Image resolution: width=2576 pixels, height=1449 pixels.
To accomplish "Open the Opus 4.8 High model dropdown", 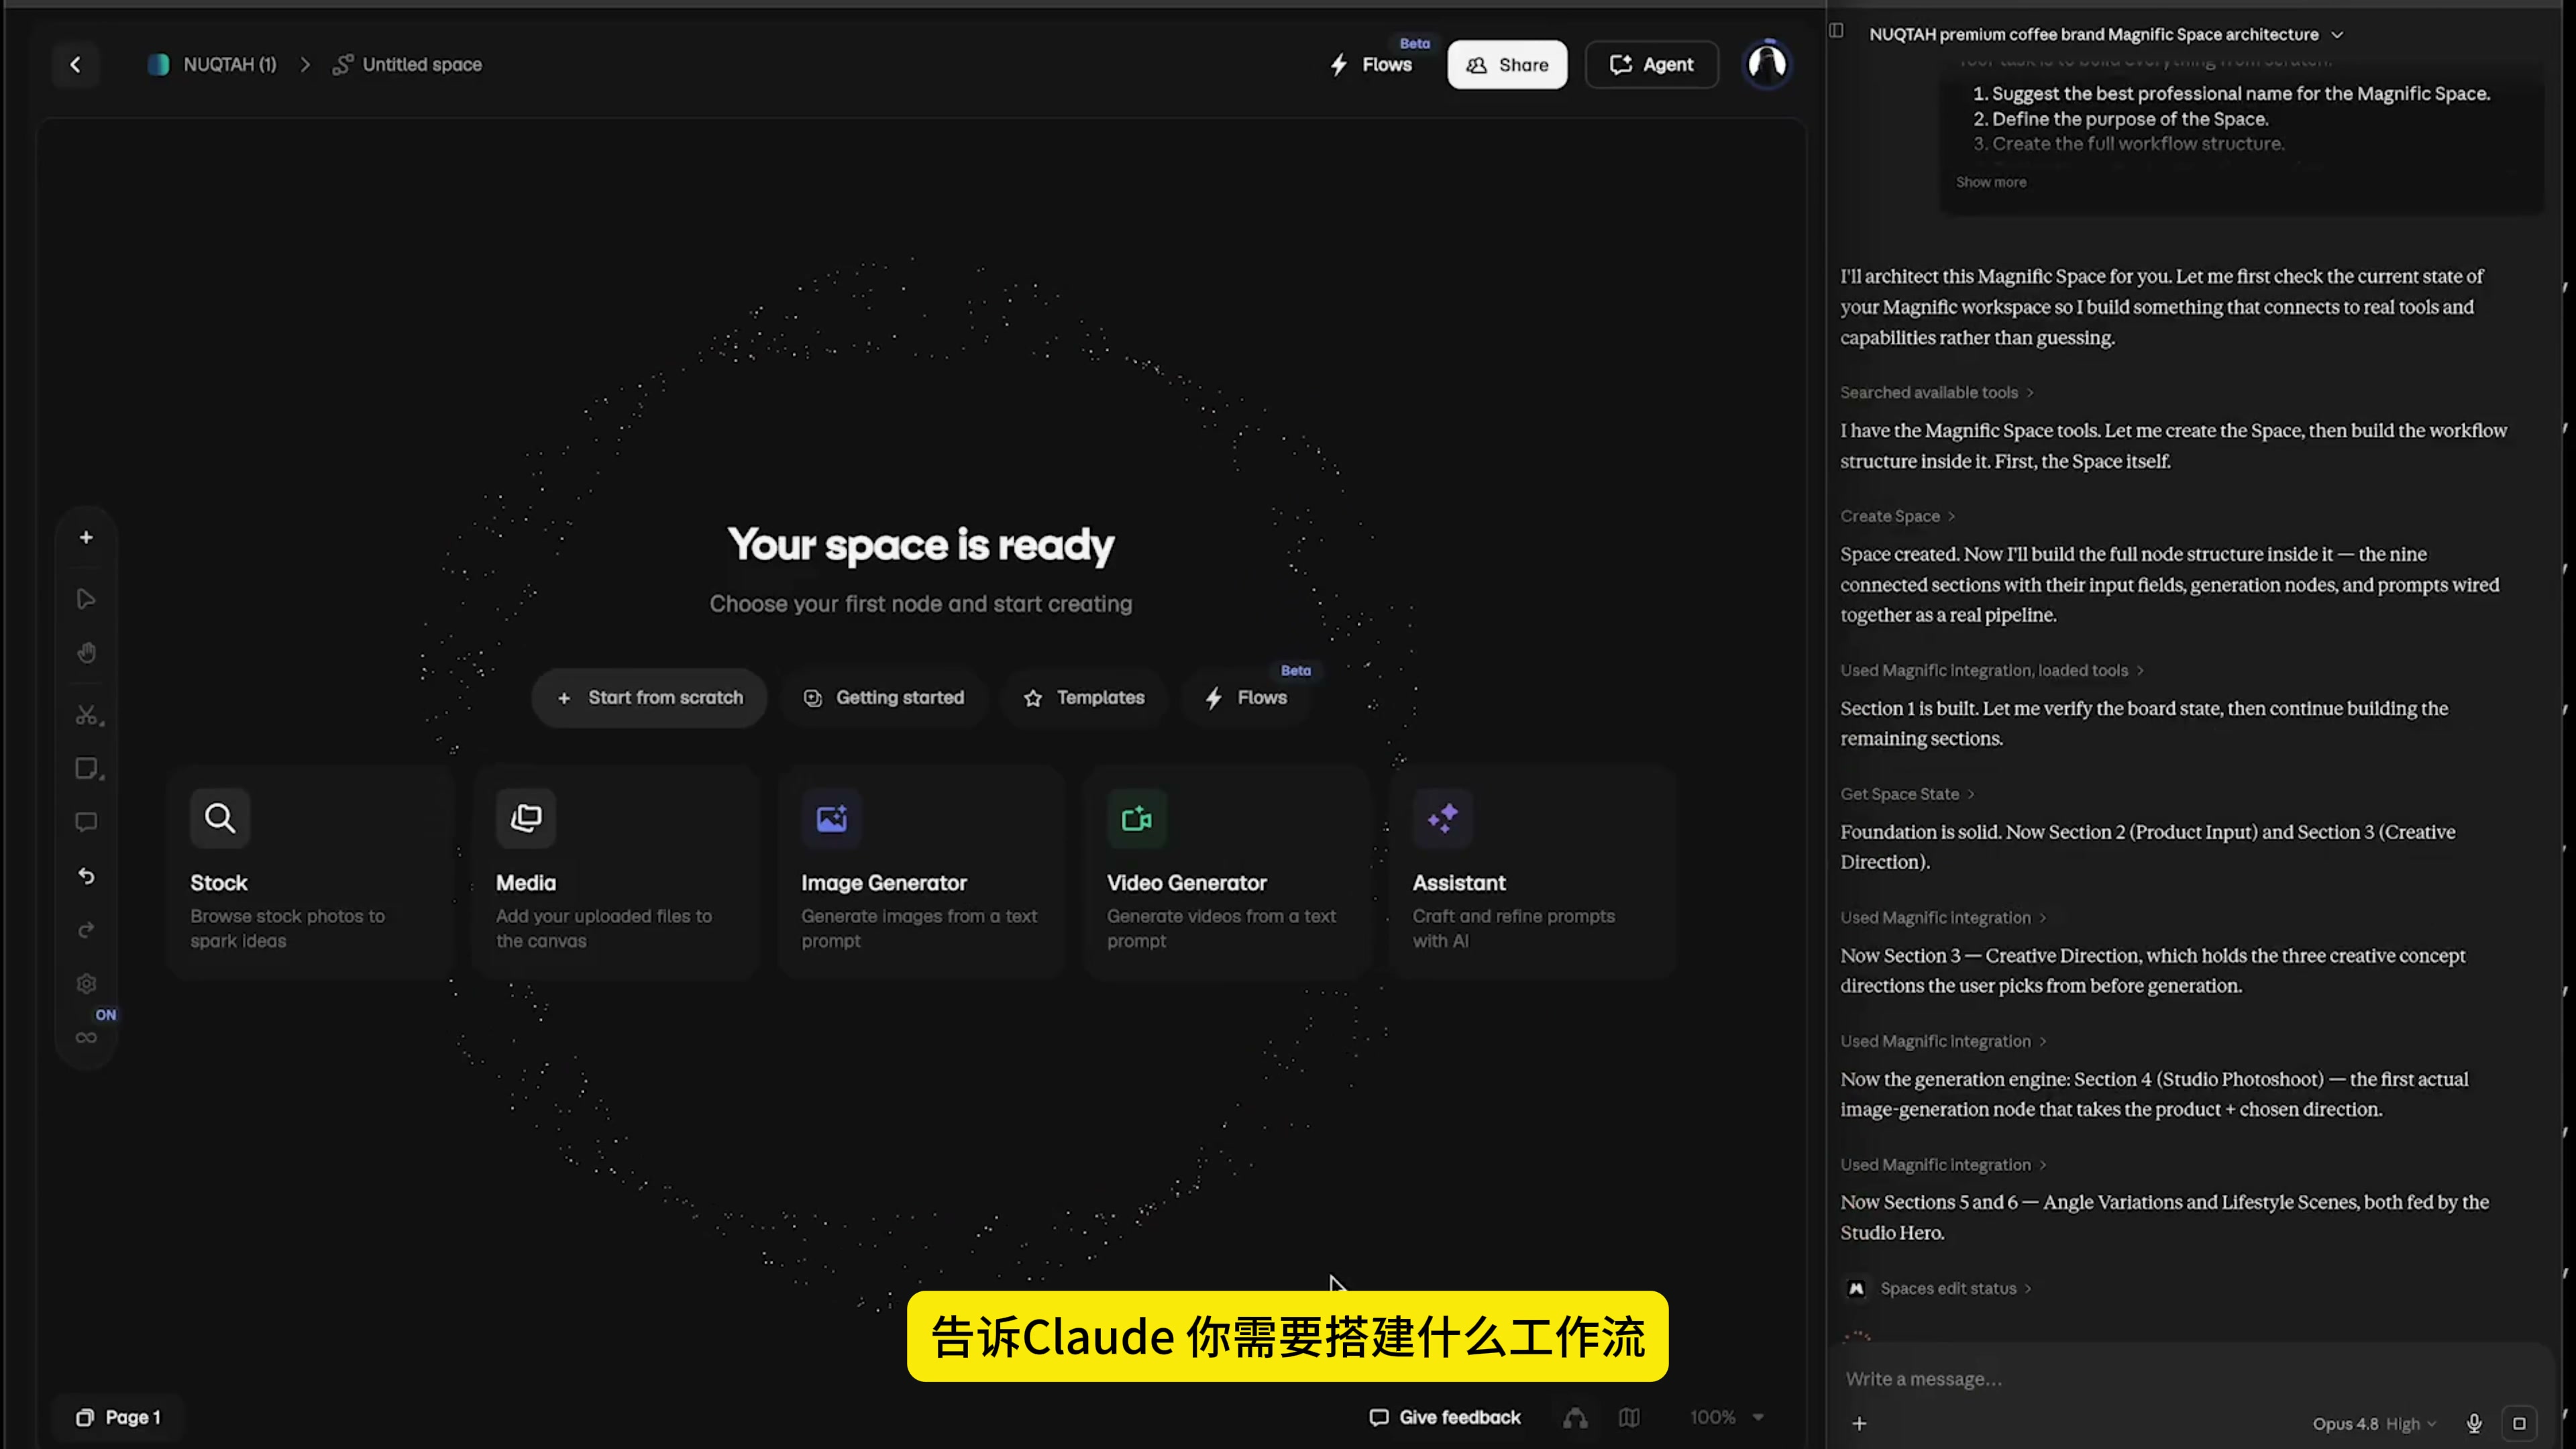I will coord(2374,1424).
